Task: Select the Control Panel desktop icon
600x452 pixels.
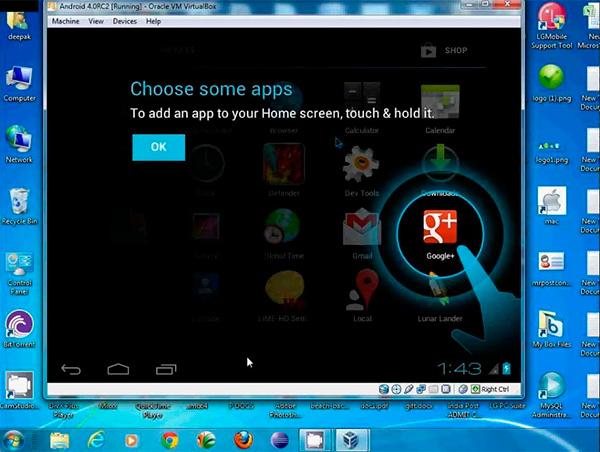Action: (x=19, y=274)
